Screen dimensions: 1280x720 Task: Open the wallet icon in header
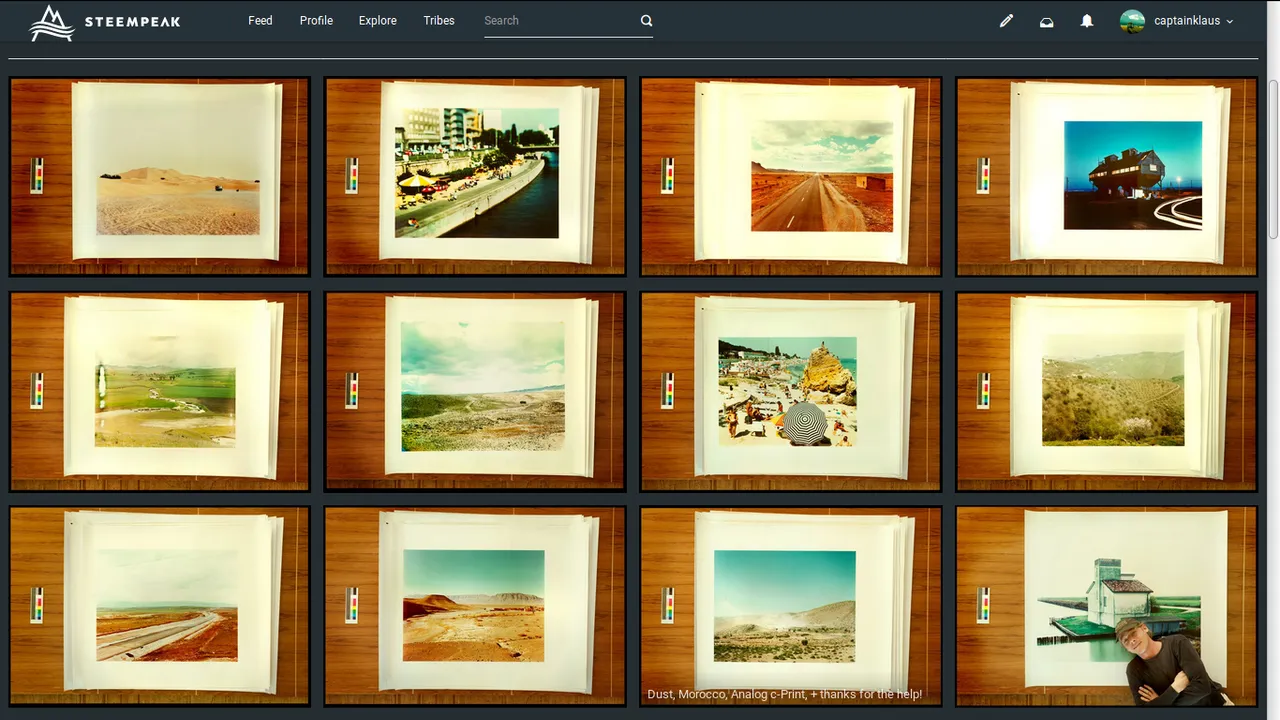click(x=1046, y=21)
